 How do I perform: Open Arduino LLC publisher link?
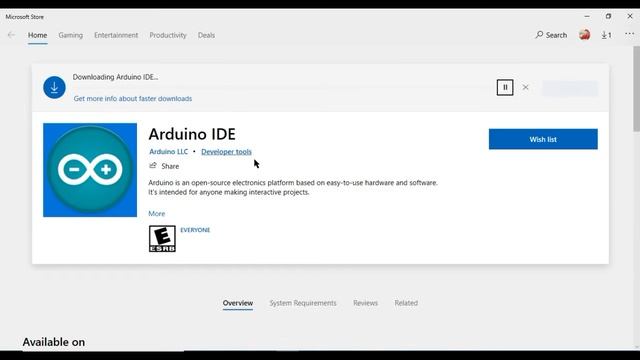[169, 152]
